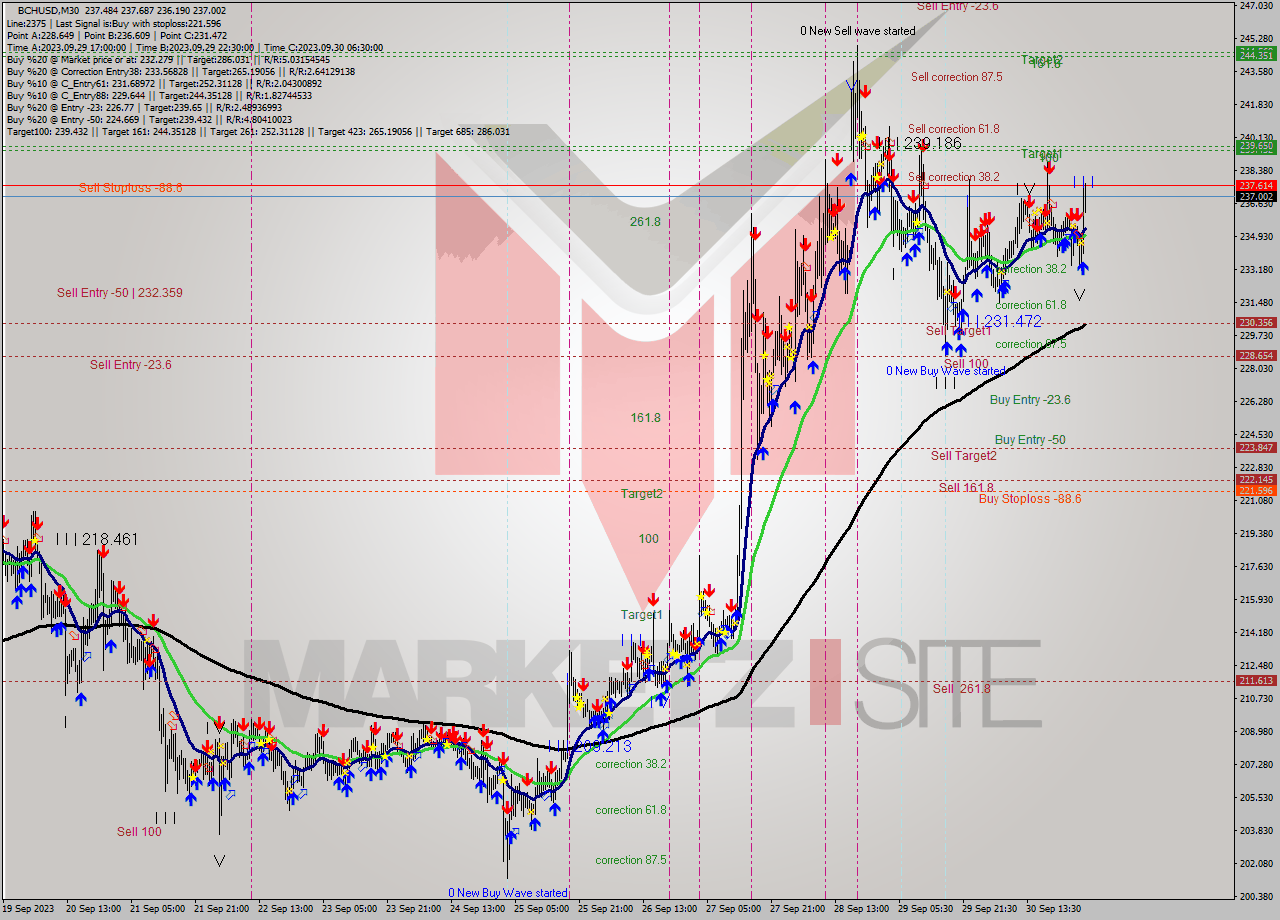Click the '30 Sep 13:30' time axis label

[x=1054, y=909]
